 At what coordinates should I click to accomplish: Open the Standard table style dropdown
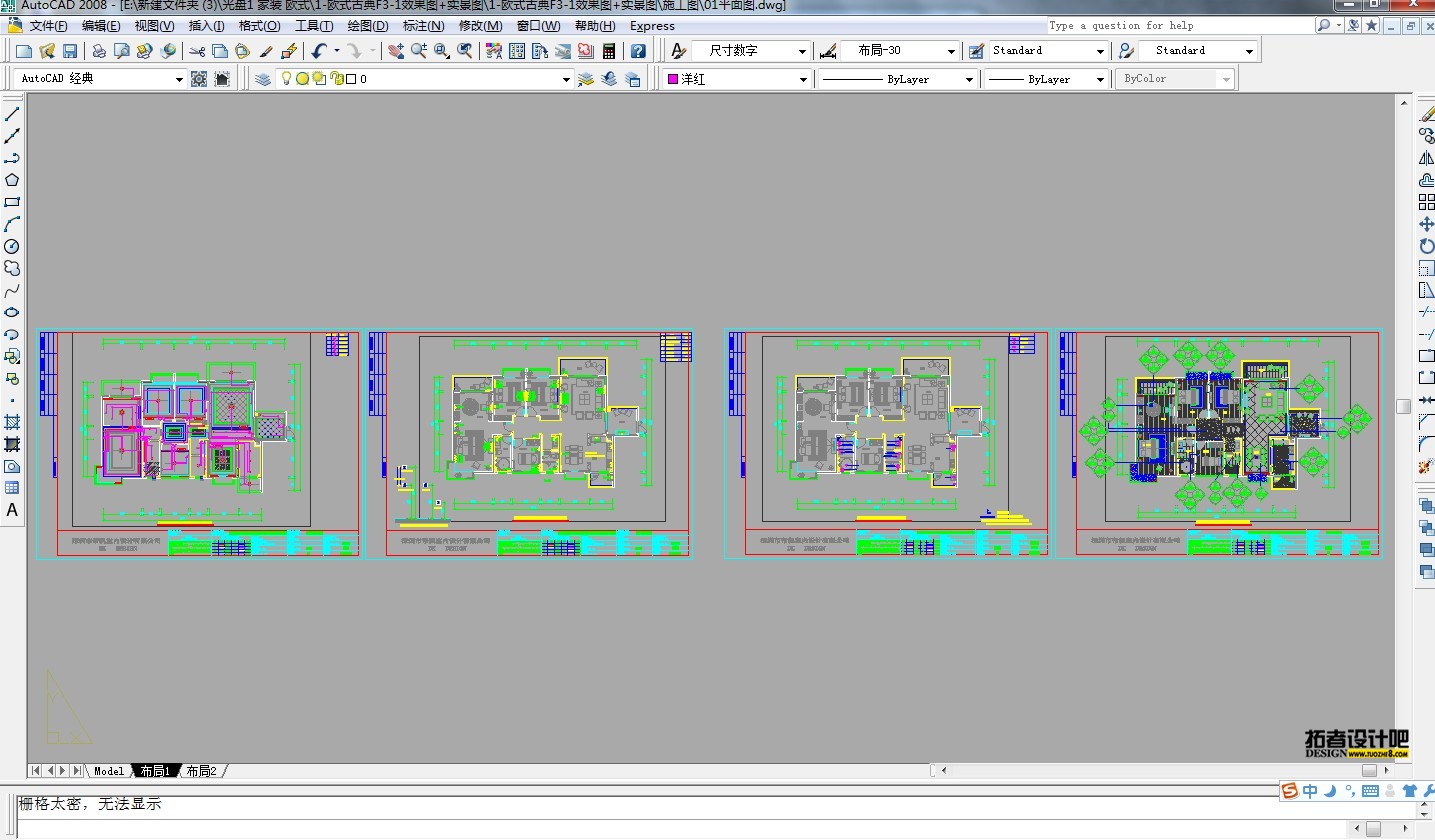[x=1100, y=51]
